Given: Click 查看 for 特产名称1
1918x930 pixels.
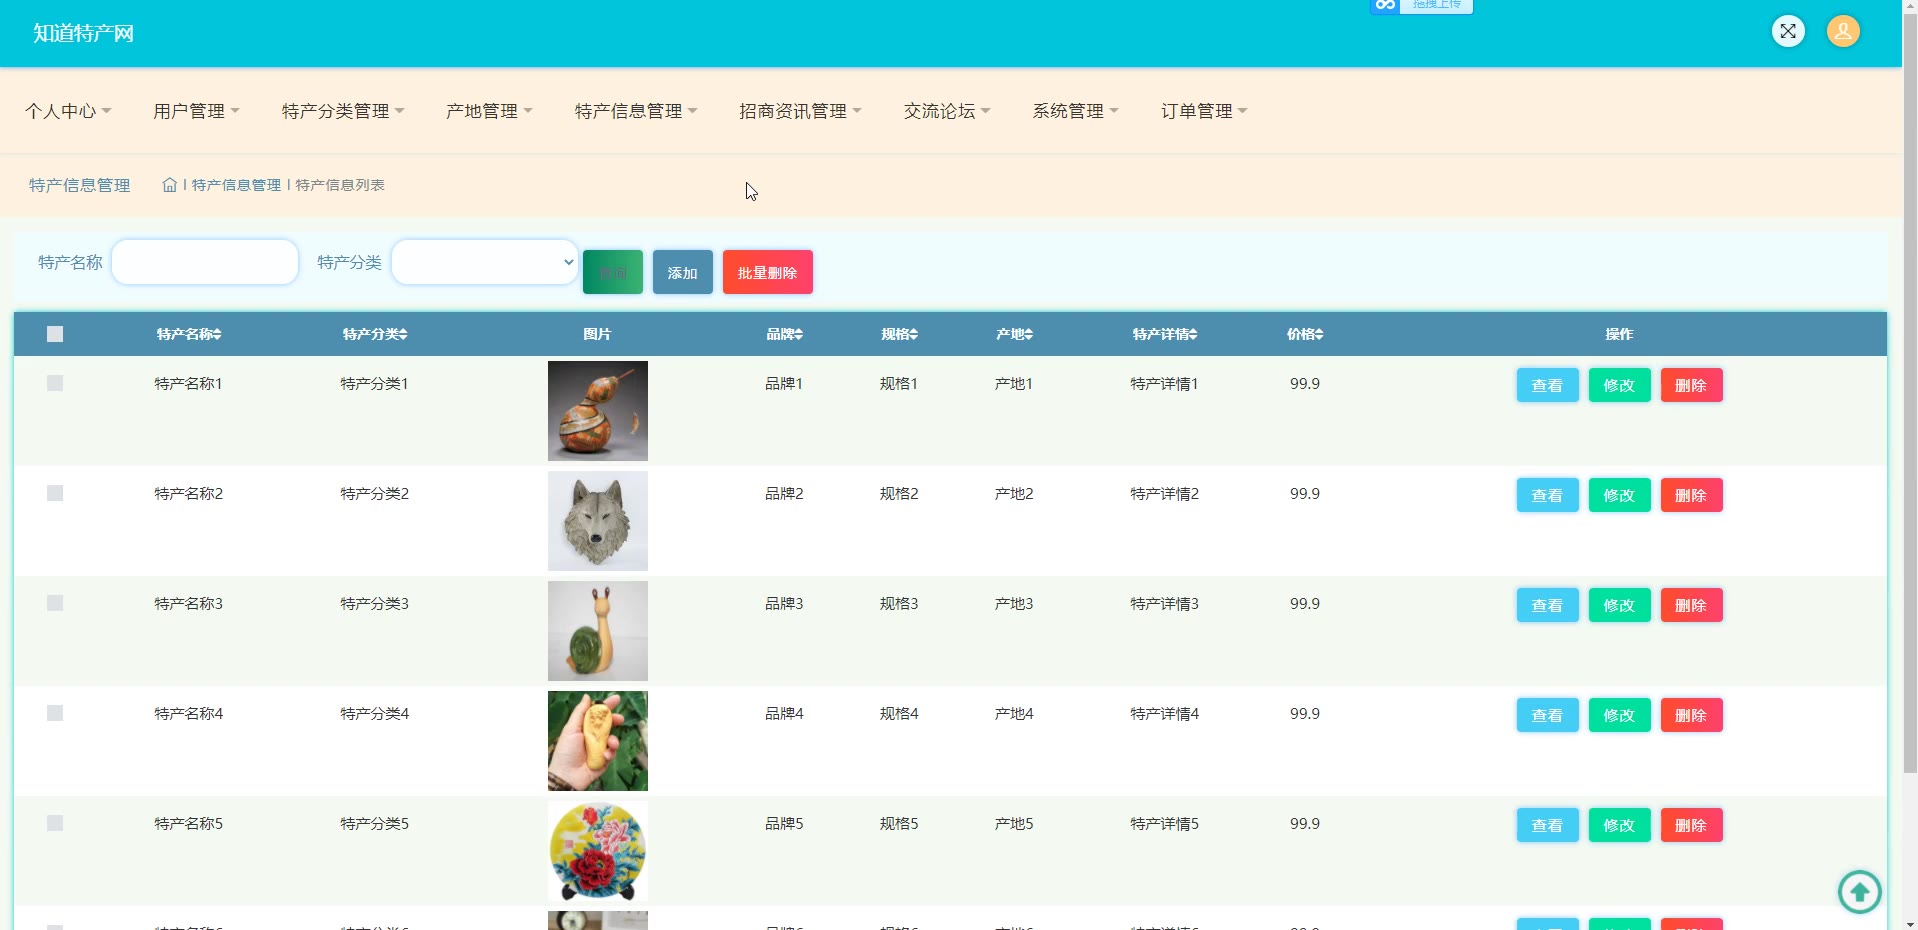Looking at the screenshot, I should 1547,385.
